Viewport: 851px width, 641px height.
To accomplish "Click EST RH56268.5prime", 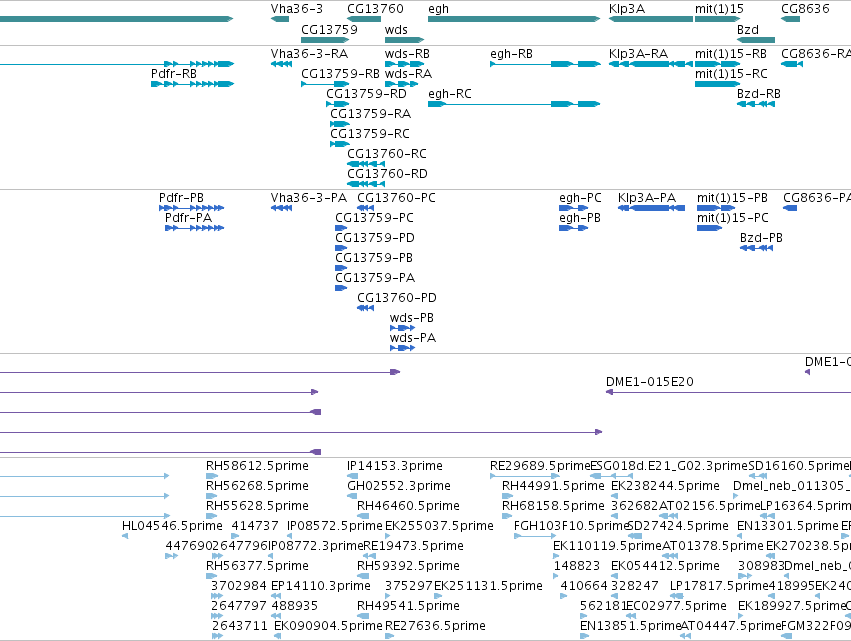I will tap(257, 486).
